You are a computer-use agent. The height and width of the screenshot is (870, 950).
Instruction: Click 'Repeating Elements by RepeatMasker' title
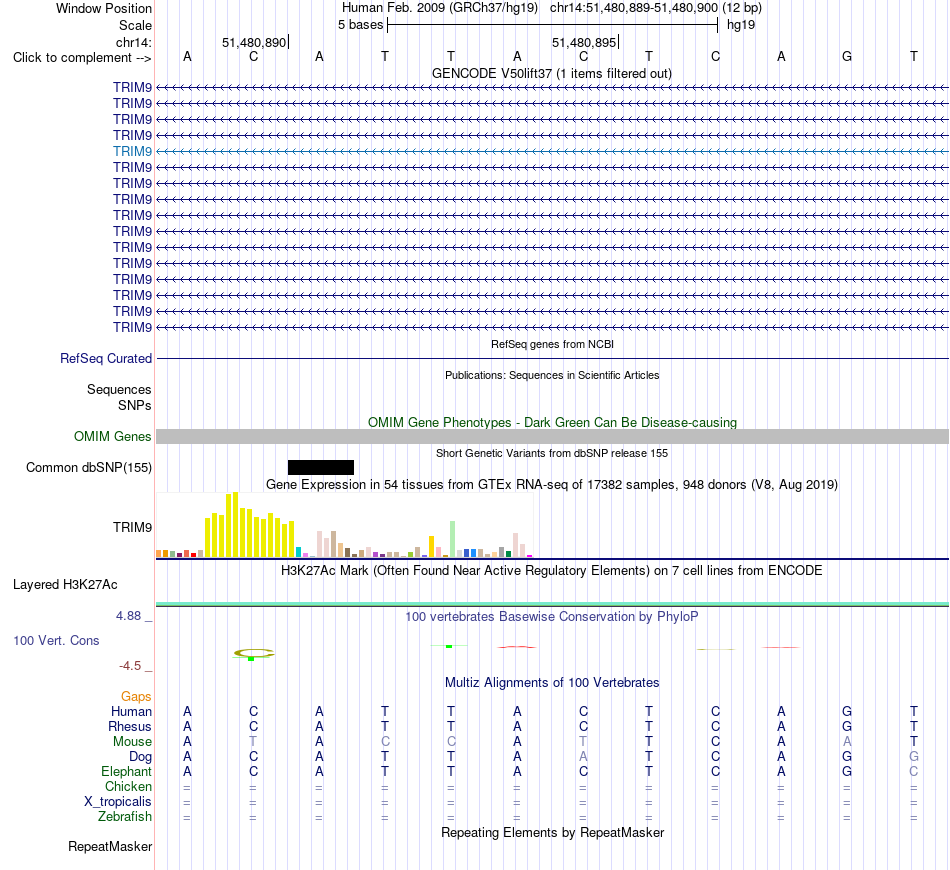(x=552, y=833)
